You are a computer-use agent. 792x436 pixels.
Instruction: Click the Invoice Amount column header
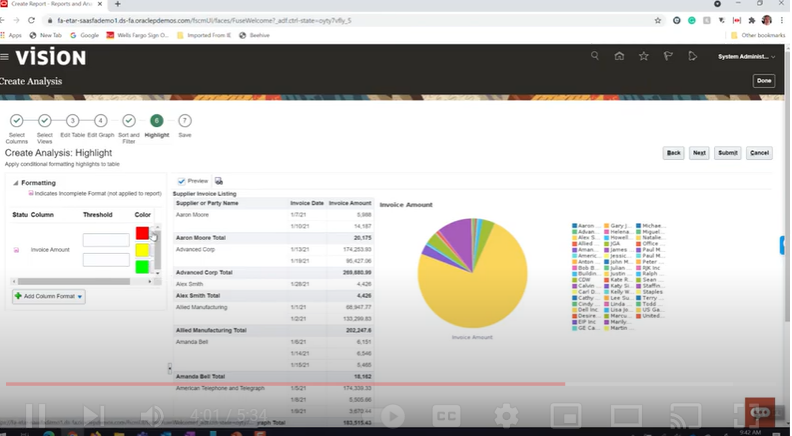[x=350, y=203]
